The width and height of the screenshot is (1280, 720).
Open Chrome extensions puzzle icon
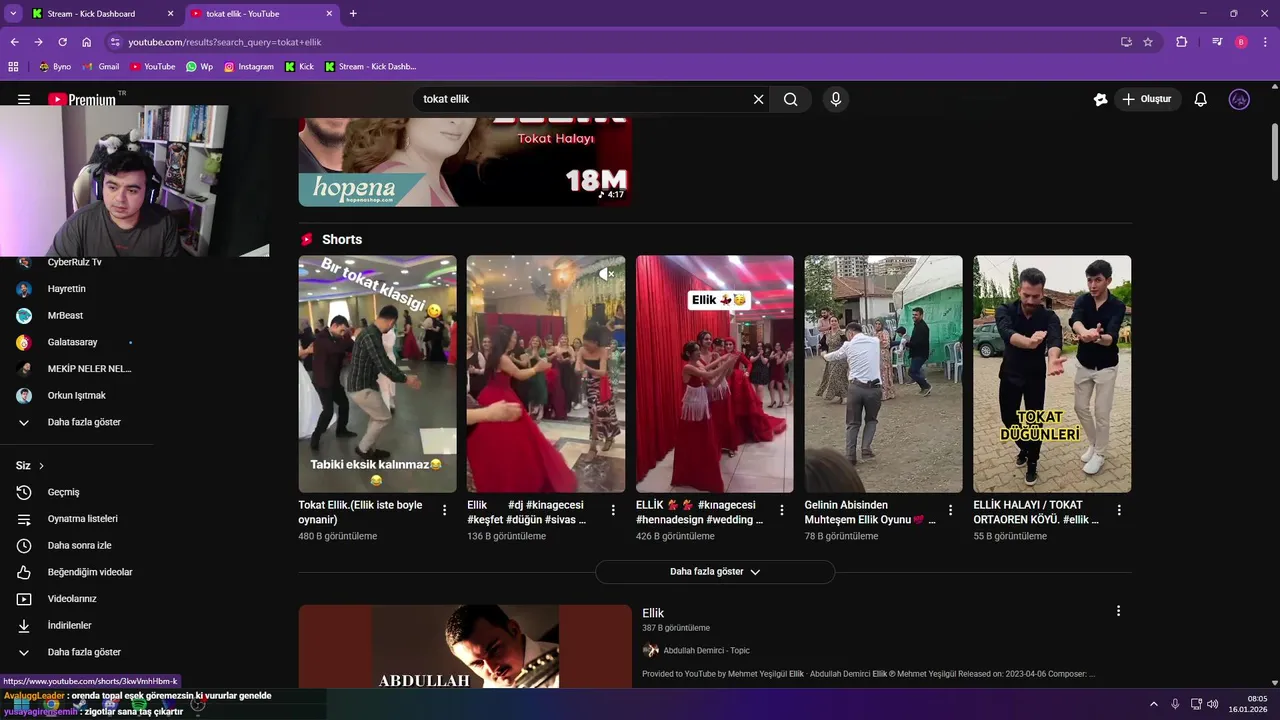click(1181, 42)
